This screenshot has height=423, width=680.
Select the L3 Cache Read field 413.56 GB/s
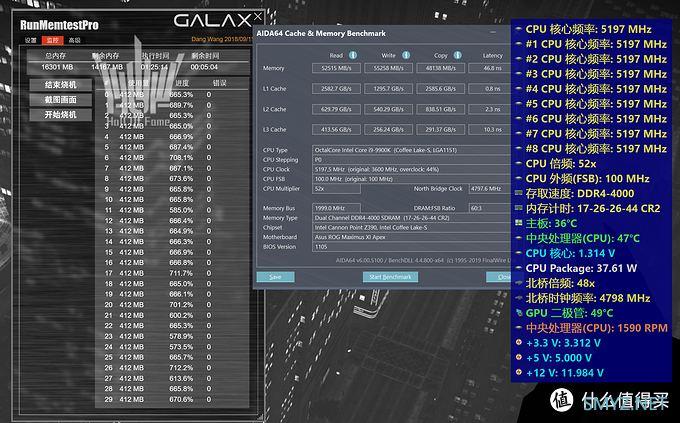[336, 129]
